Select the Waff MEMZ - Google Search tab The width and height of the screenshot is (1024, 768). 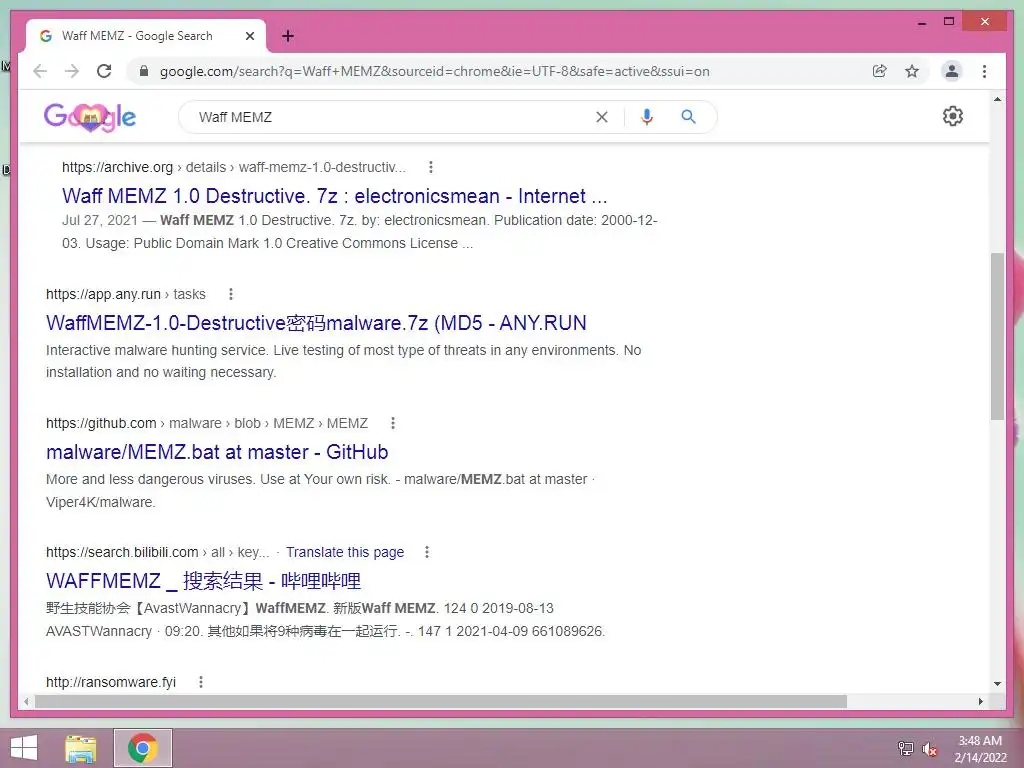[x=146, y=36]
